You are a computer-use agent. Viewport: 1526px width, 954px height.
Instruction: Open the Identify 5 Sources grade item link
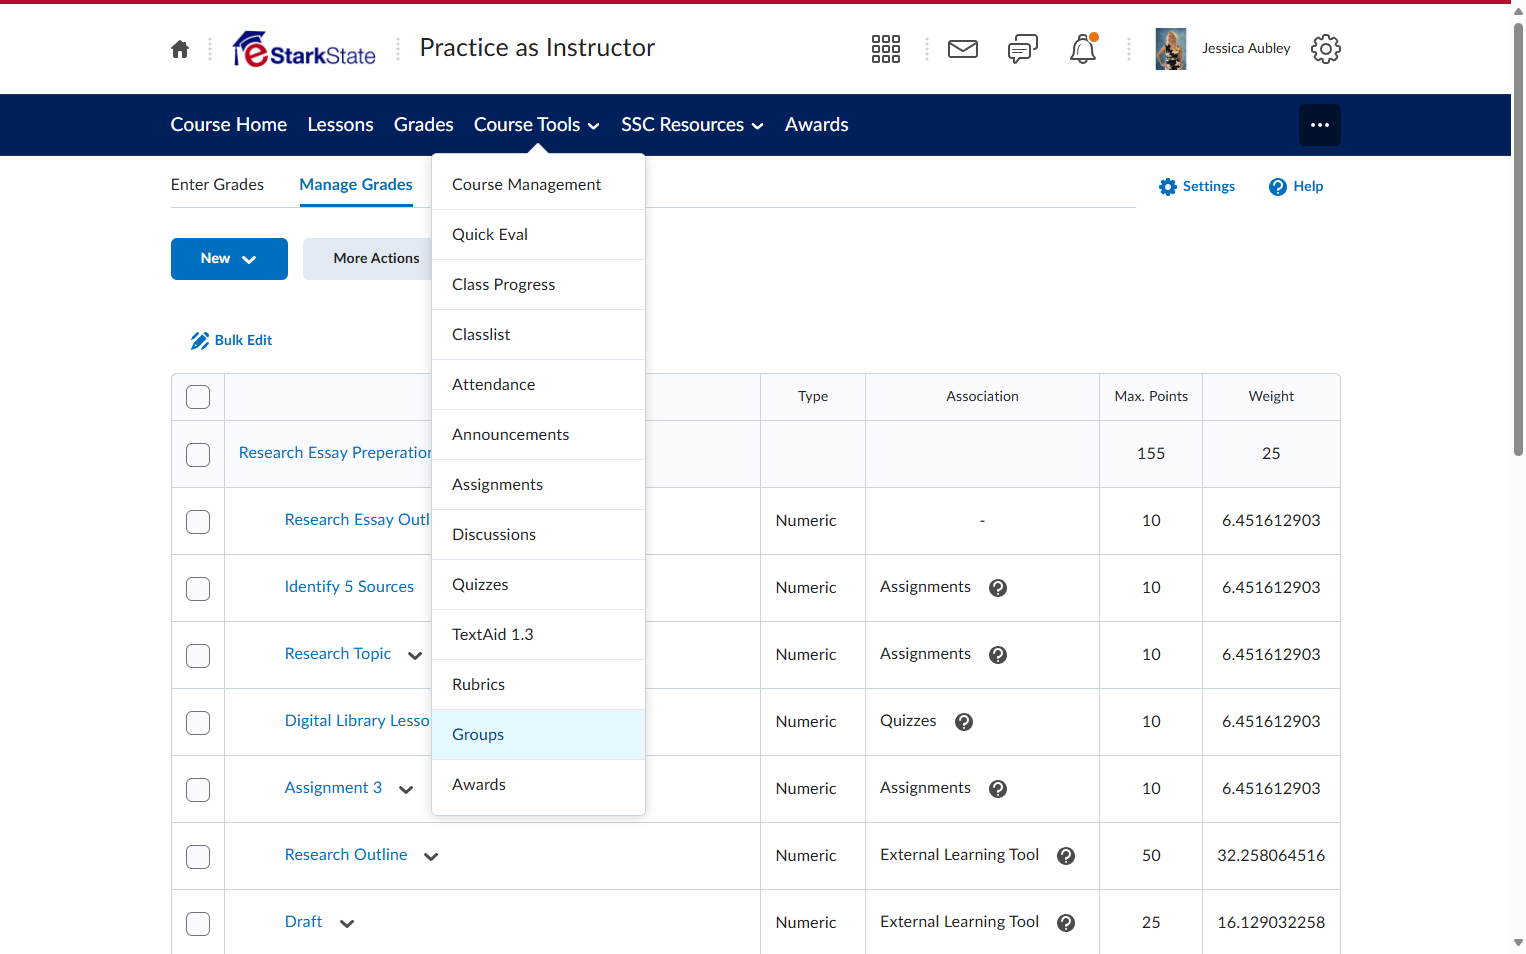click(349, 587)
